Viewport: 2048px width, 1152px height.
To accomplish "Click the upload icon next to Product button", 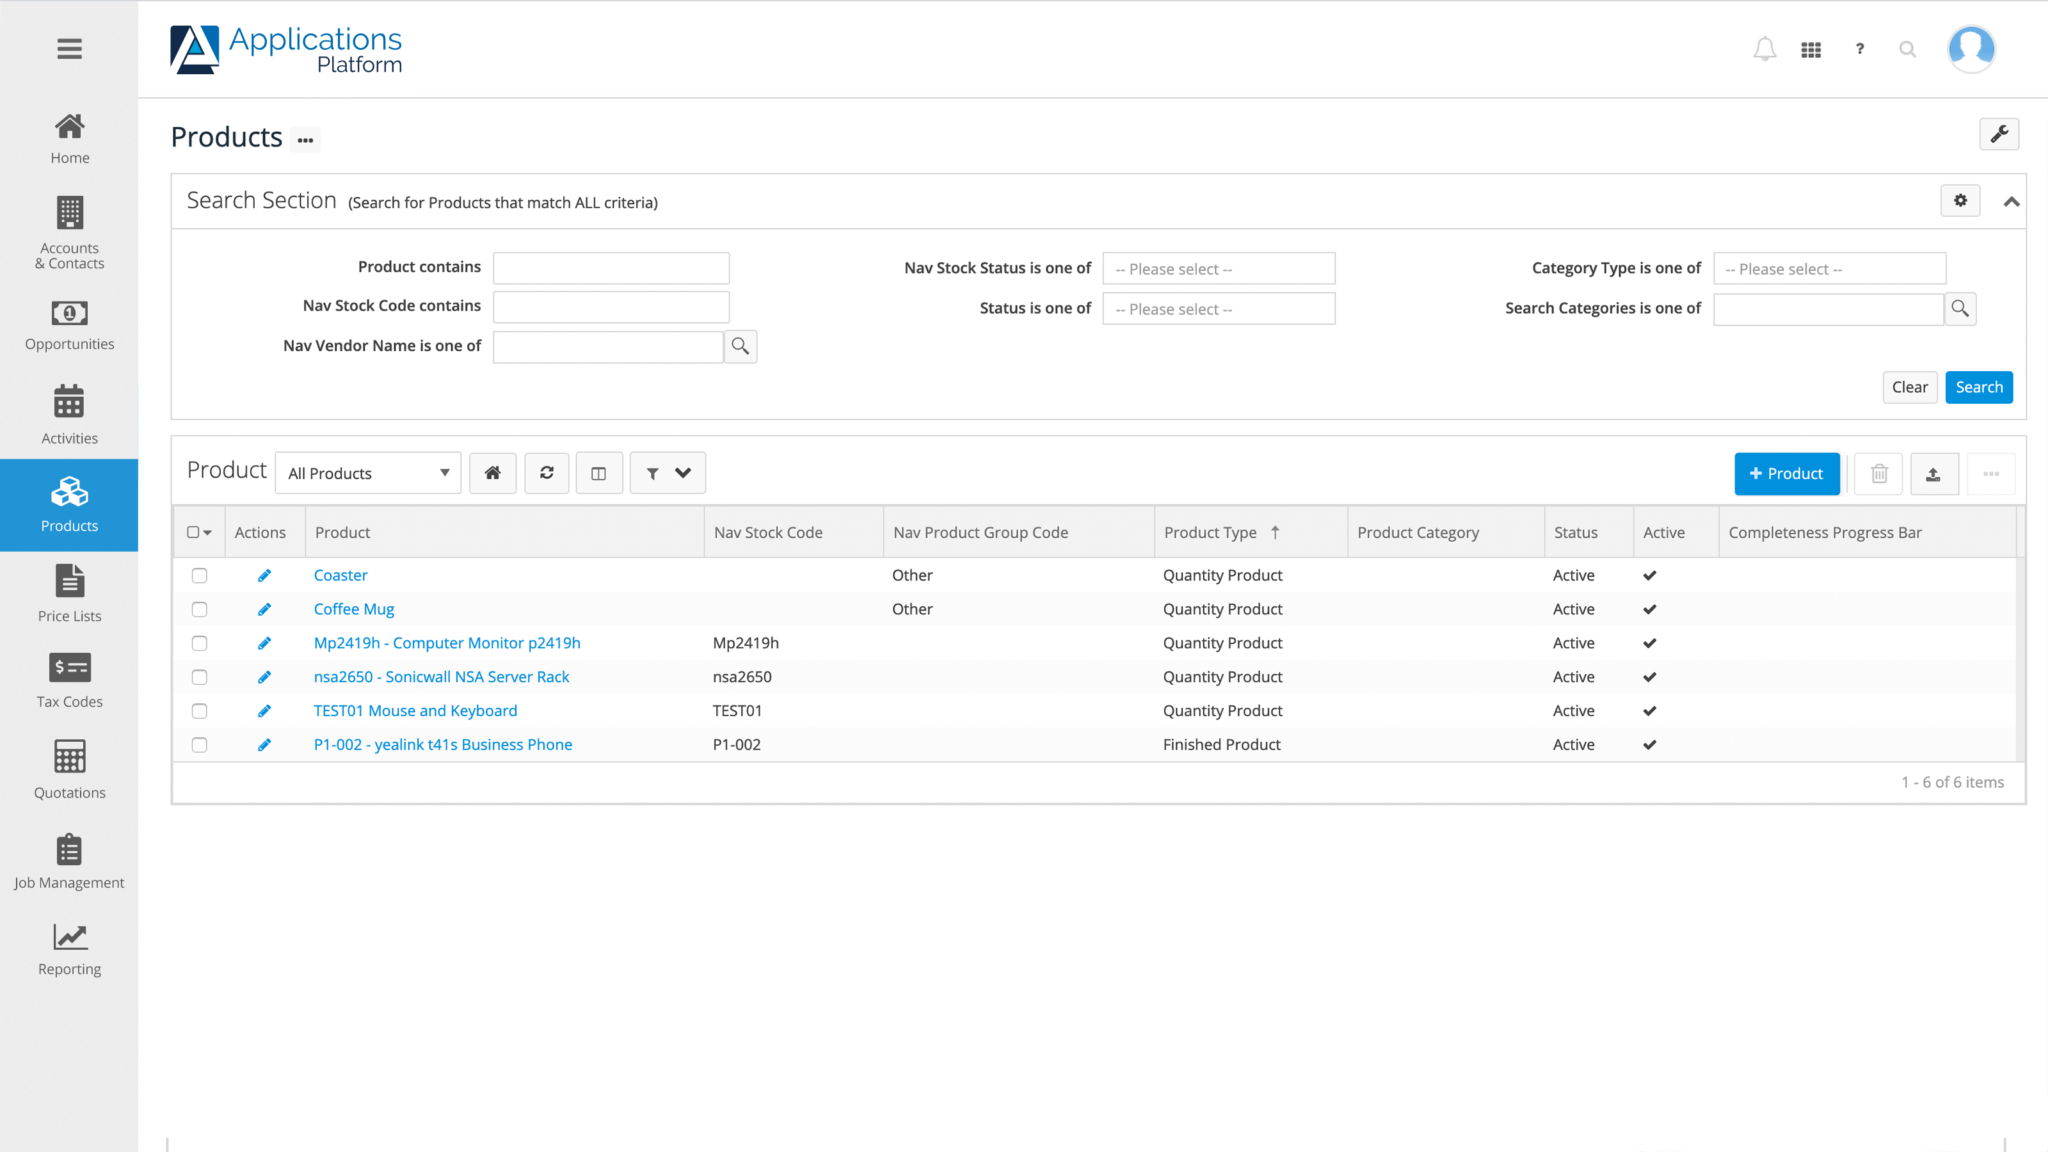I will click(1934, 473).
